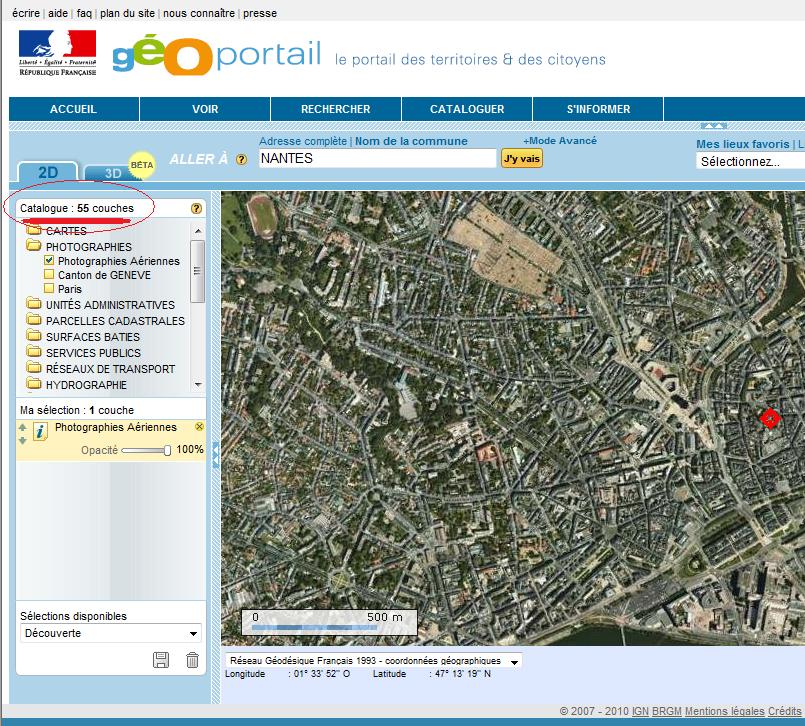The height and width of the screenshot is (726, 805).
Task: Click the Opacité slider handle
Action: click(x=168, y=451)
